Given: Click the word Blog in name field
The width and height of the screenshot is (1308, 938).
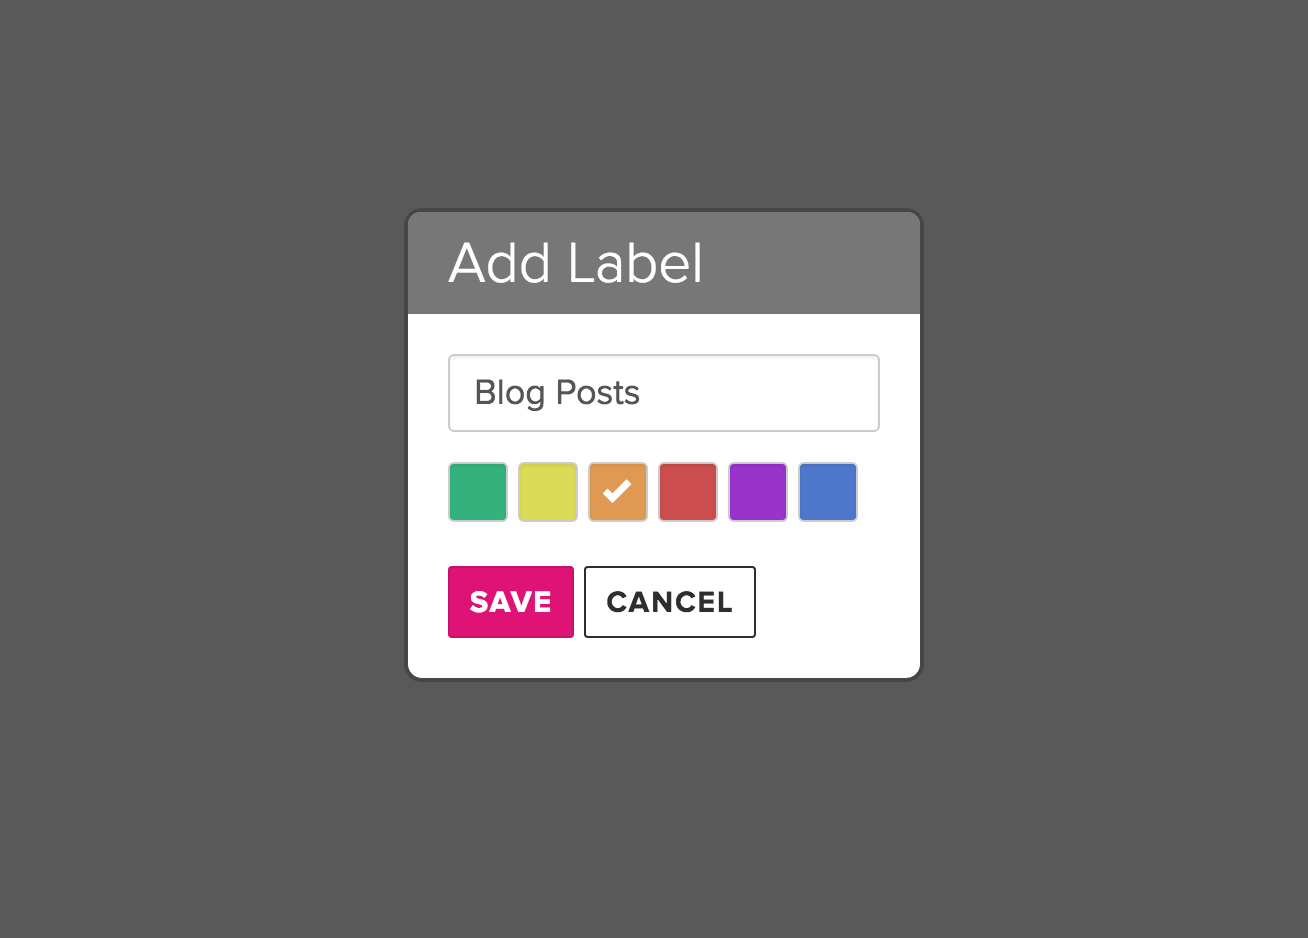Looking at the screenshot, I should point(510,394).
